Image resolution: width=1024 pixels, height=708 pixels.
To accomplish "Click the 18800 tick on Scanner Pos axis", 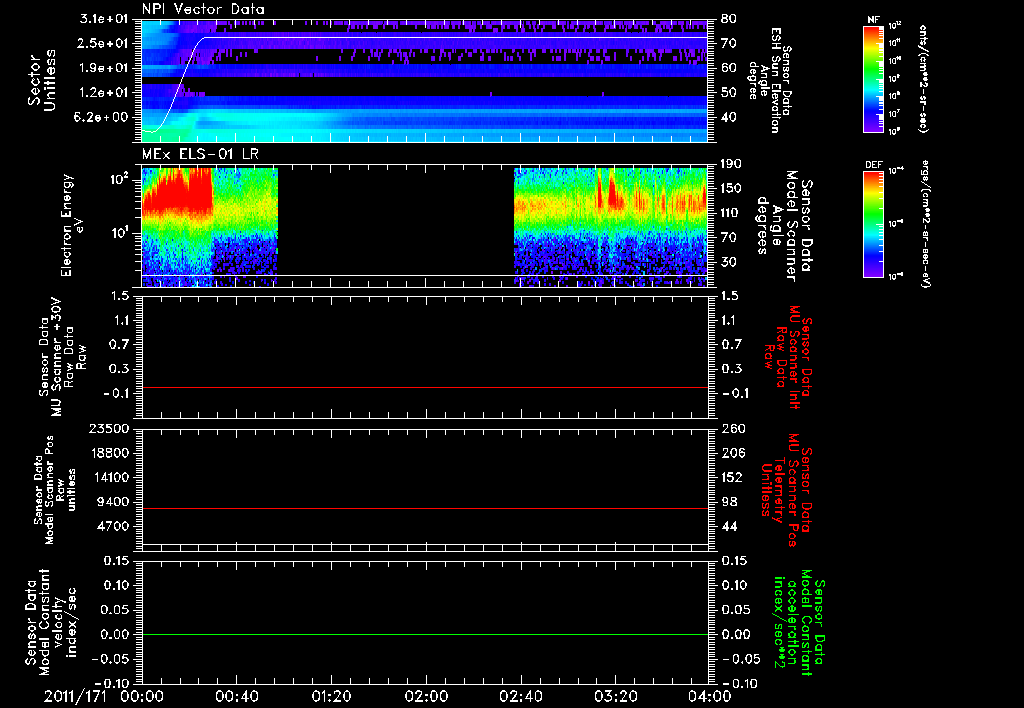I will (108, 453).
